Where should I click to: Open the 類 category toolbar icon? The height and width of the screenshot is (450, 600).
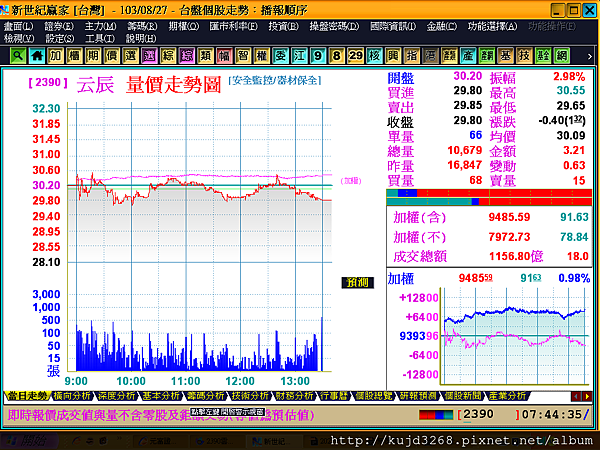coord(205,56)
